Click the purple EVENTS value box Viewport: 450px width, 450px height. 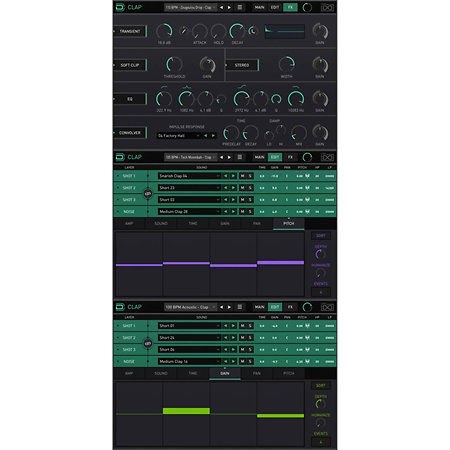(321, 292)
